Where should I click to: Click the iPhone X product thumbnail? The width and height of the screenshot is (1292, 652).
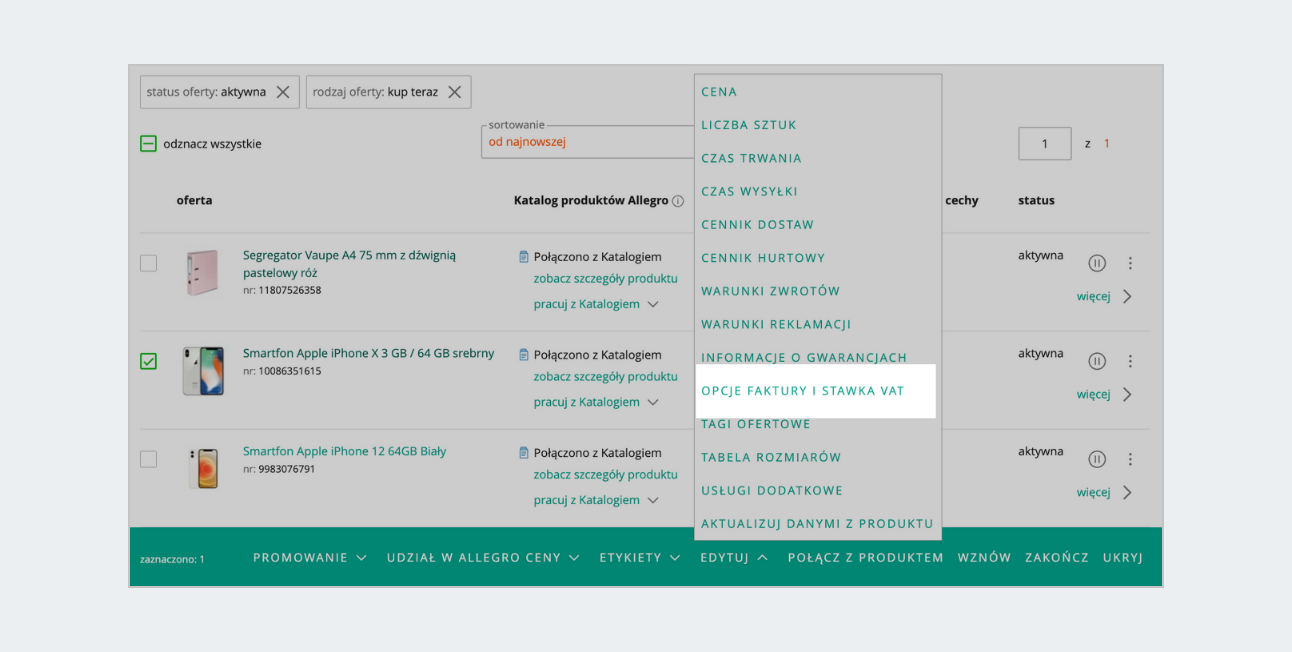(x=203, y=371)
